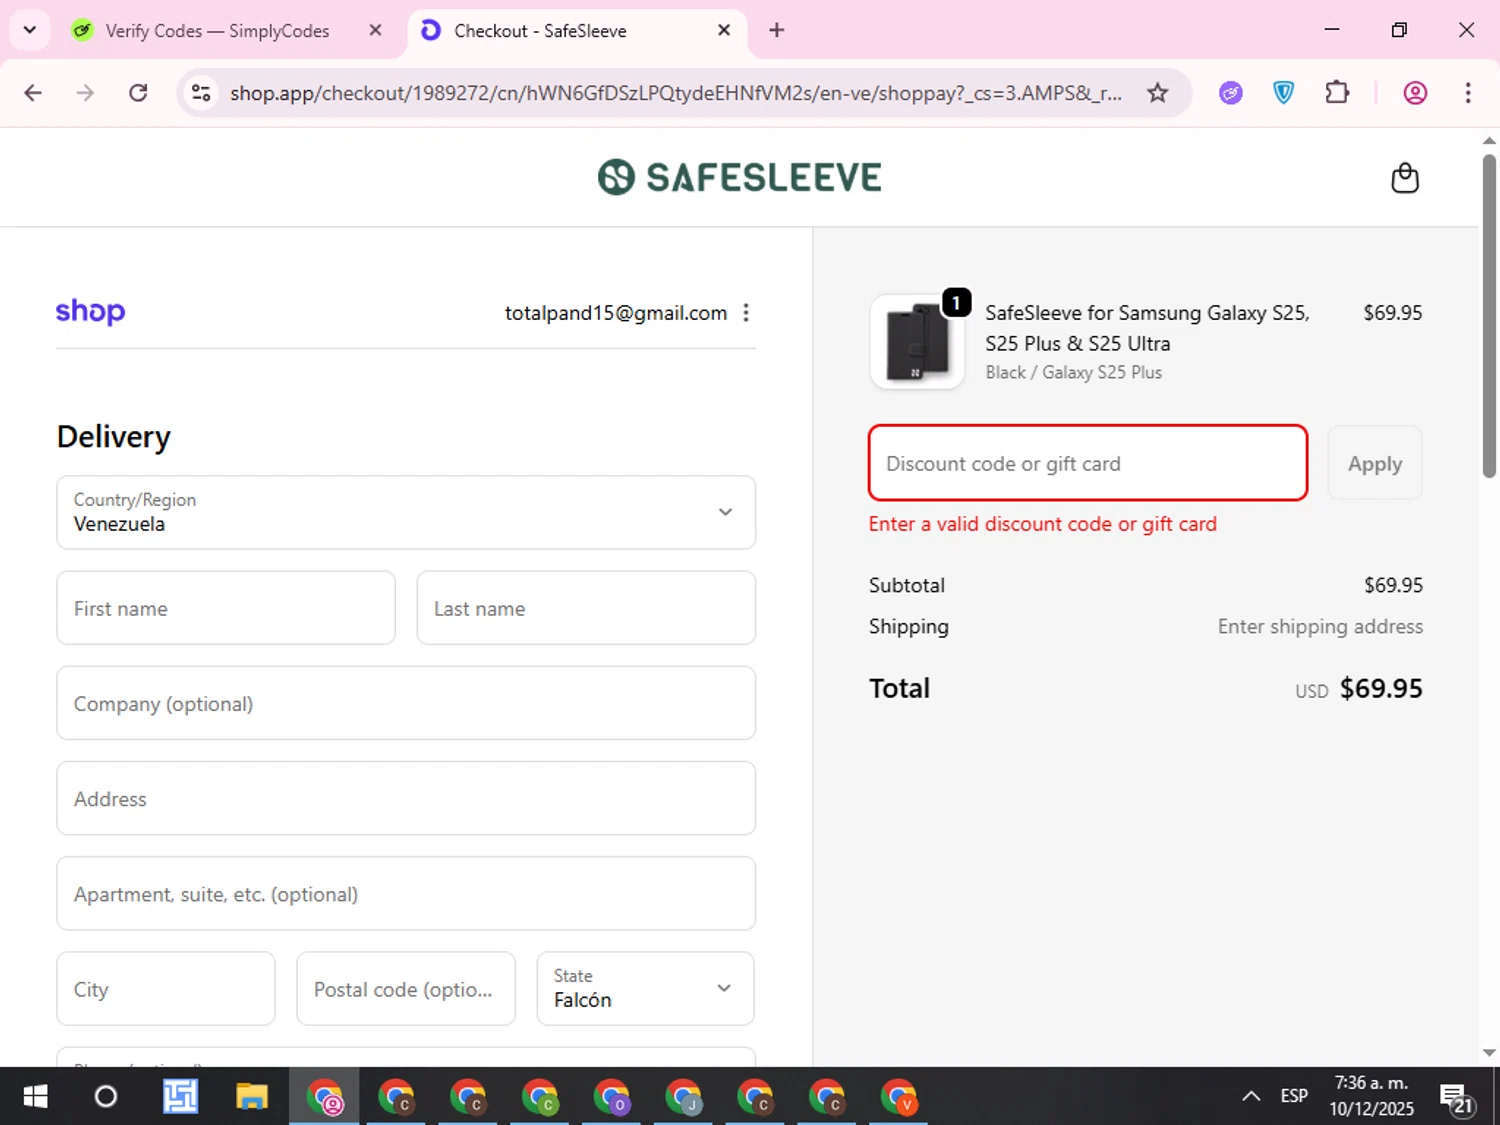The image size is (1500, 1125).
Task: Click the City field
Action: 166,988
